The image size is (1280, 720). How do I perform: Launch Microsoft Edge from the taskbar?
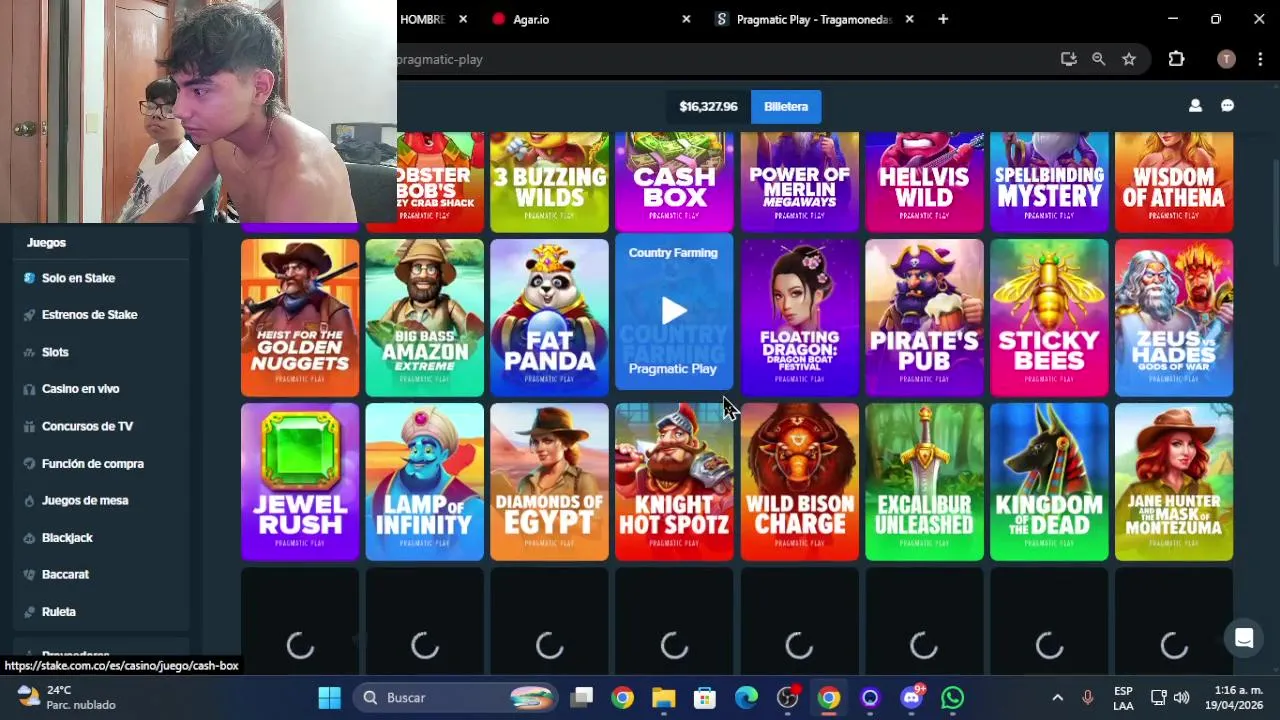(x=746, y=698)
